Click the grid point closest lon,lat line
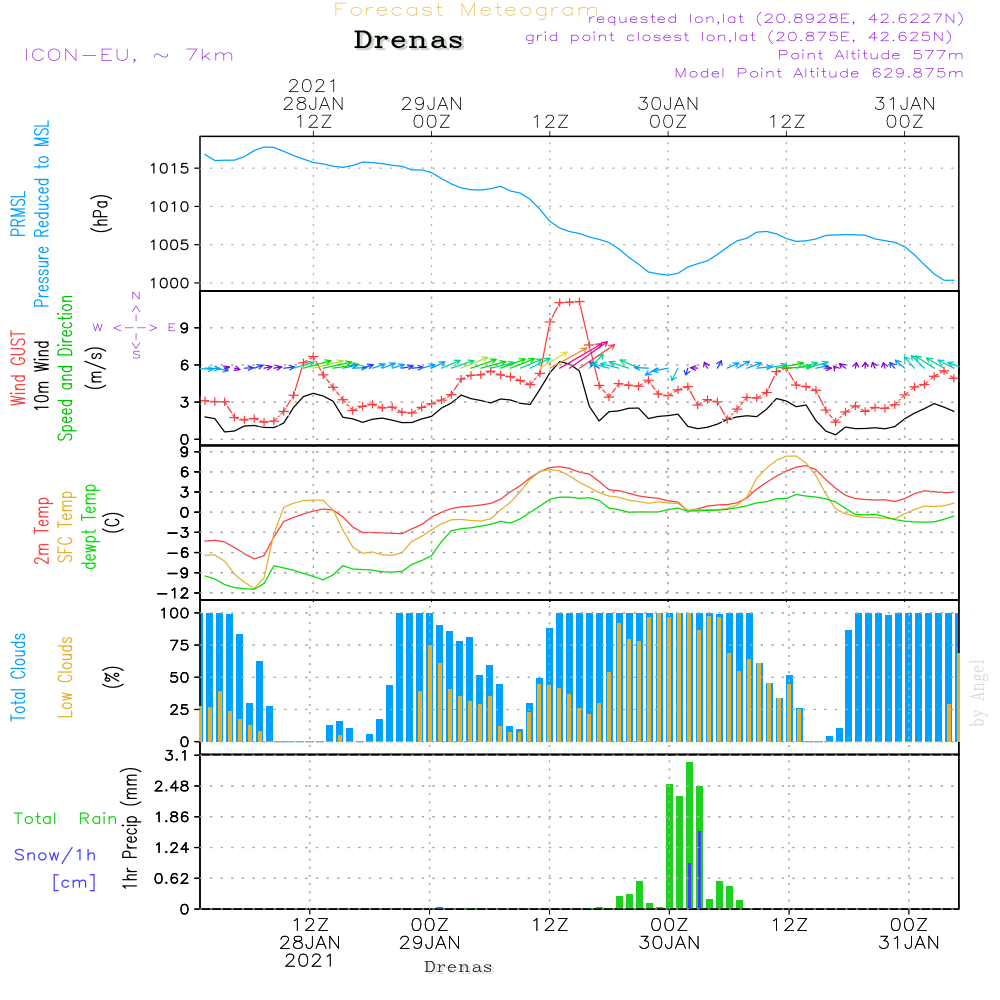Screen dimensions: 1000x1000 point(739,37)
